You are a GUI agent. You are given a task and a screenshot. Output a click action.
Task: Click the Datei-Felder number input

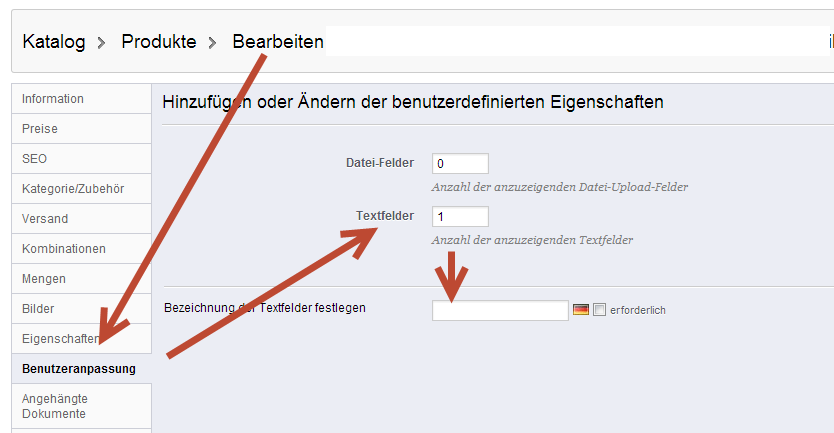coord(460,163)
